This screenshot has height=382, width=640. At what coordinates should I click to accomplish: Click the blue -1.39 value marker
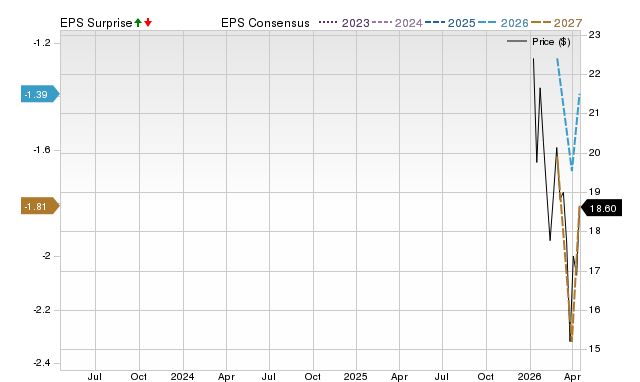coord(40,95)
